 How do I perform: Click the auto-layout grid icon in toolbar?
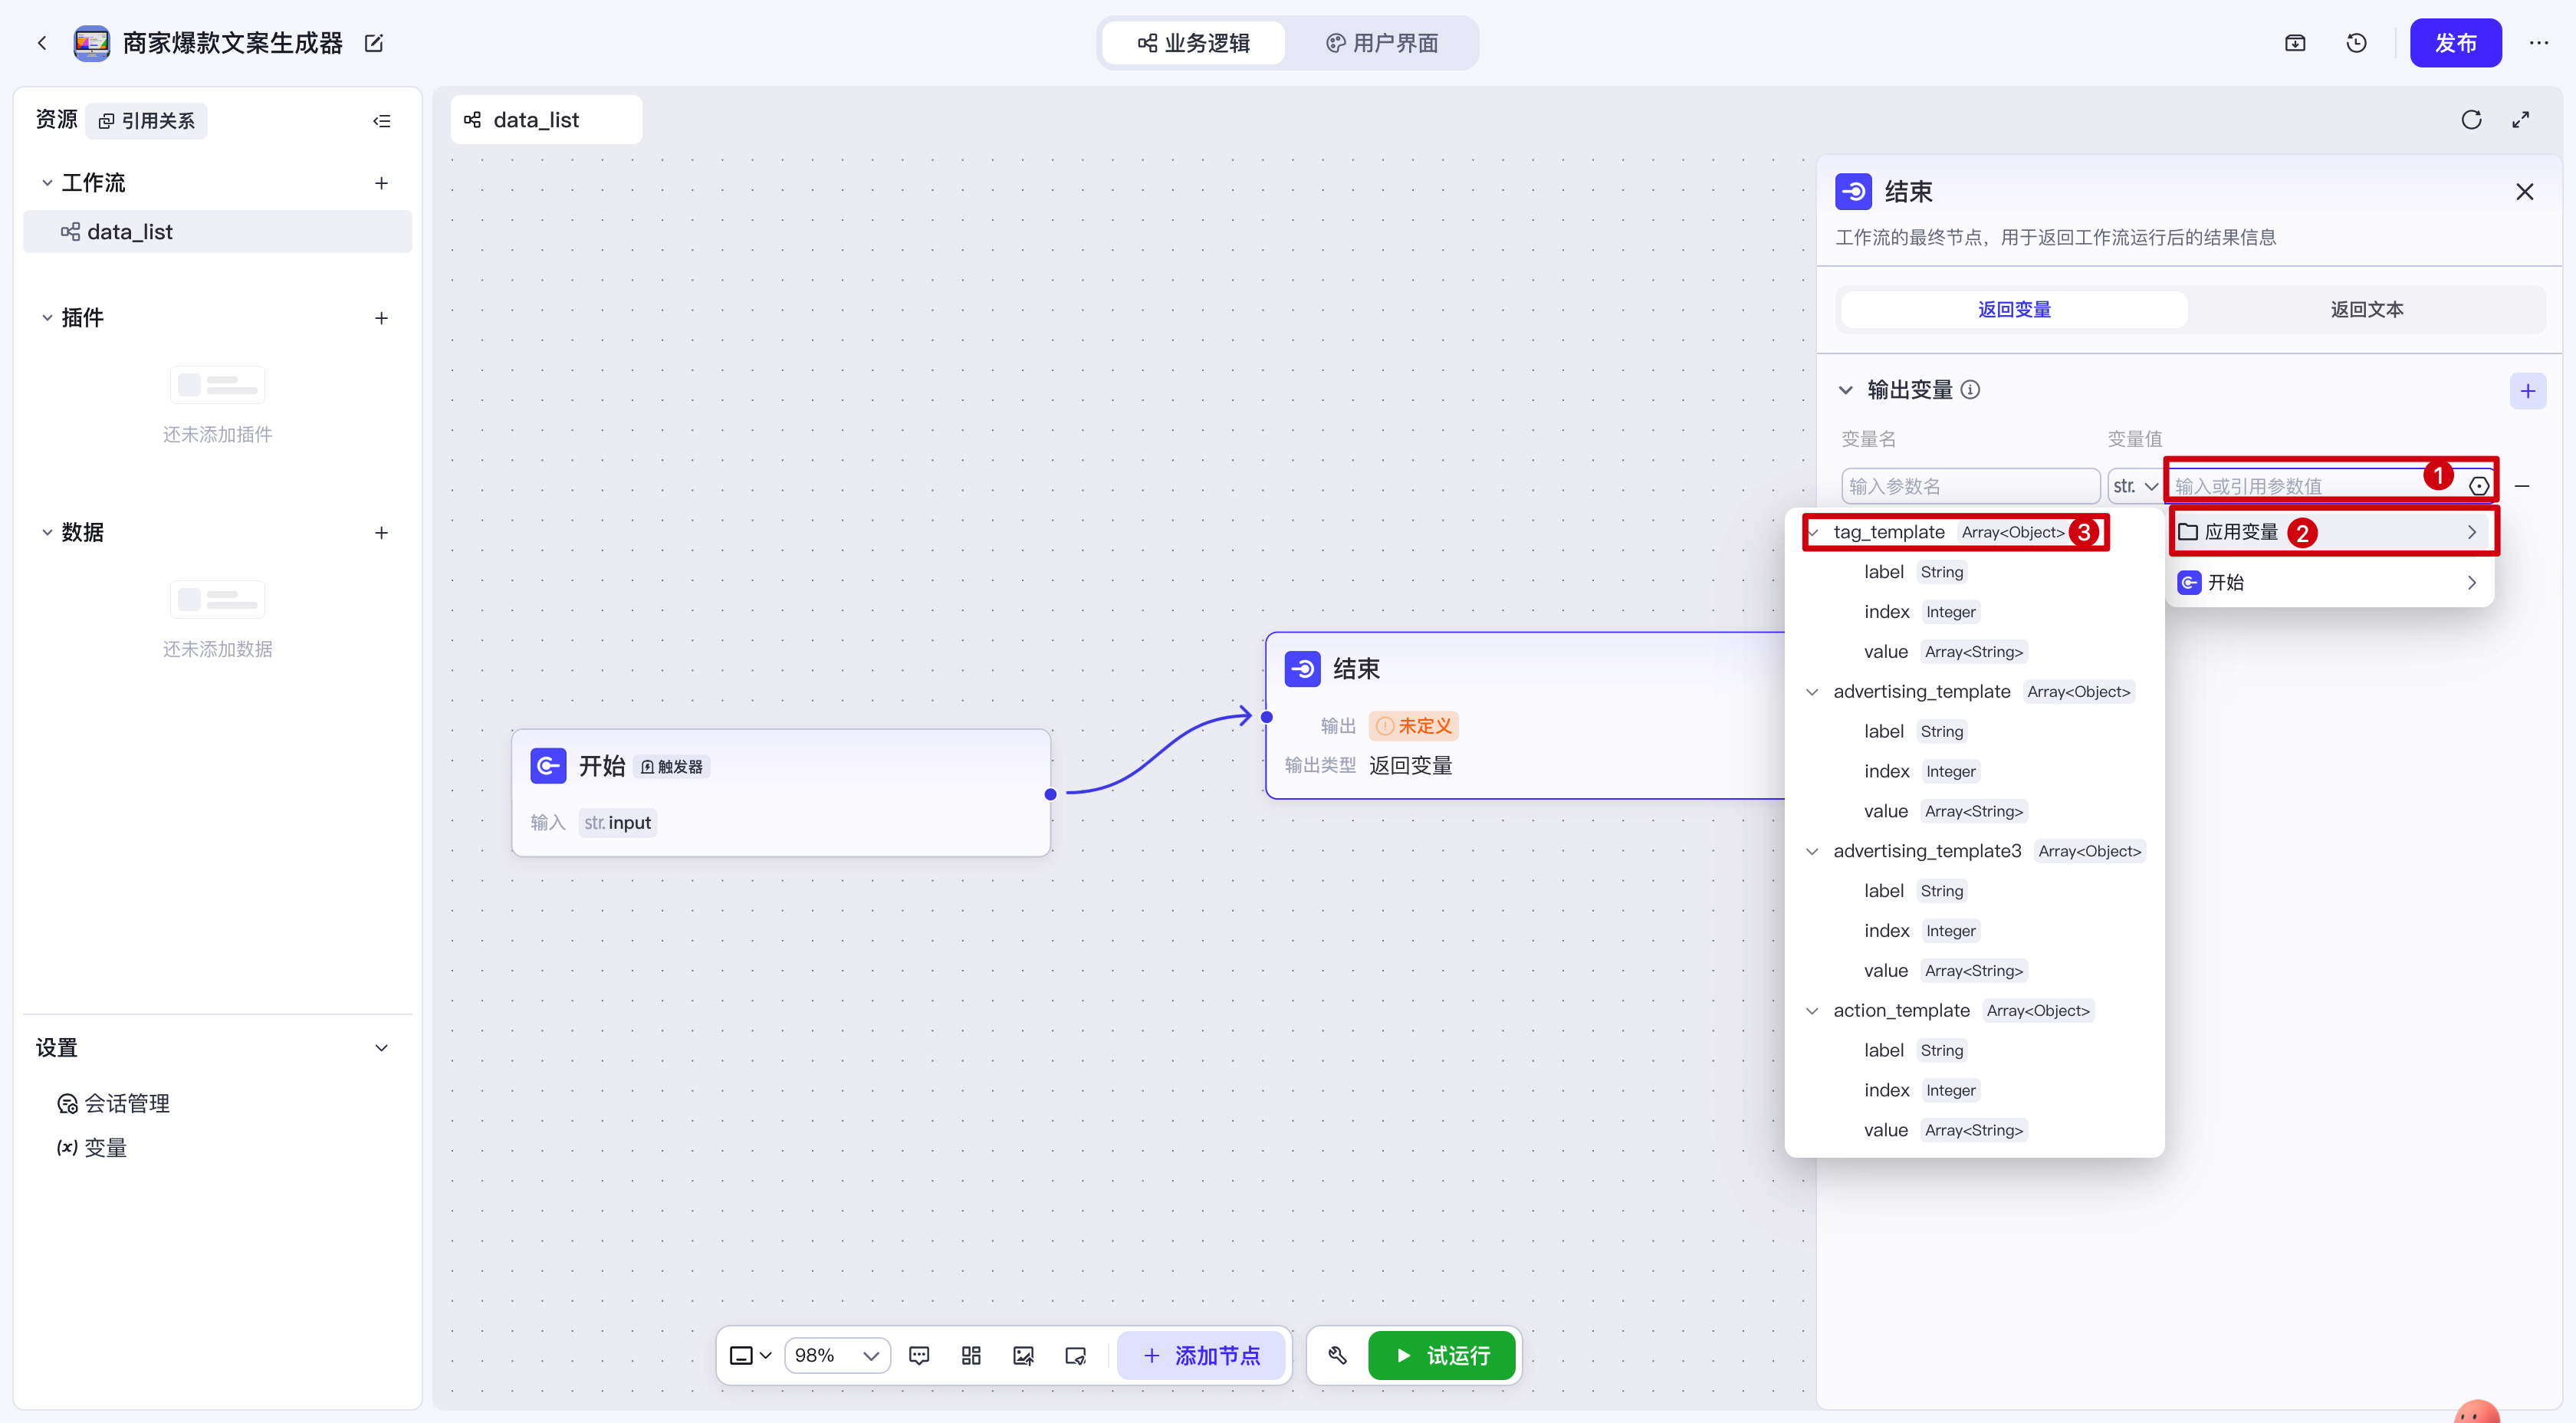971,1356
